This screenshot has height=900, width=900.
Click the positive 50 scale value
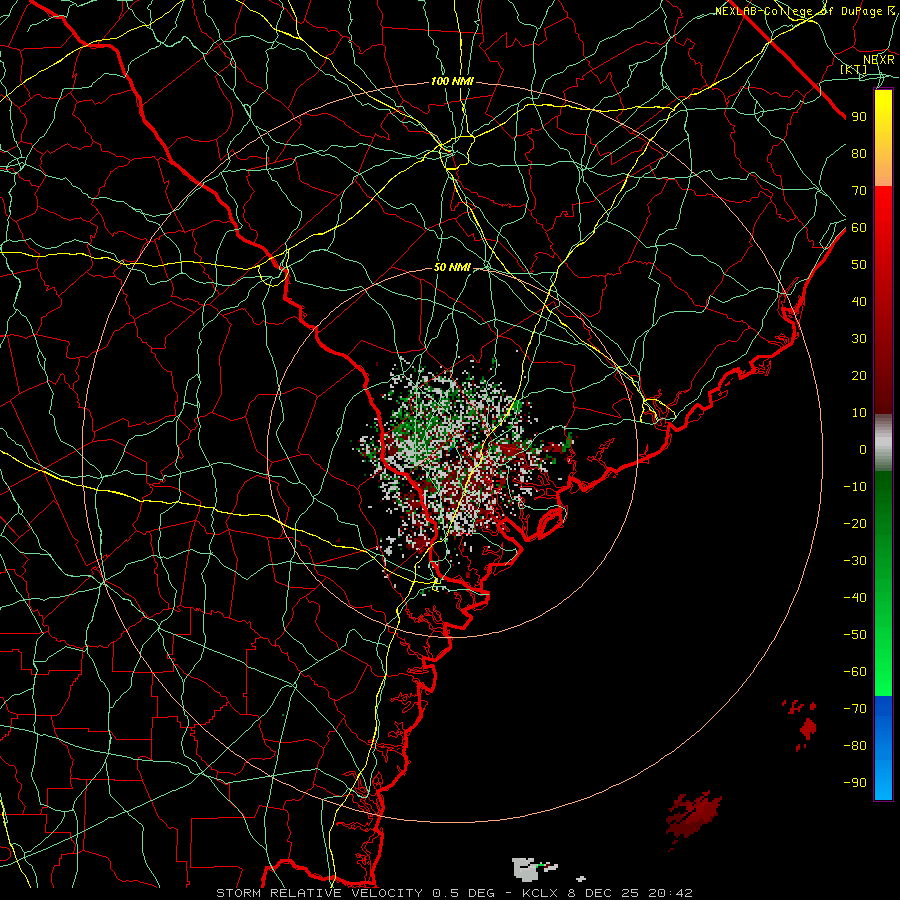click(x=859, y=265)
